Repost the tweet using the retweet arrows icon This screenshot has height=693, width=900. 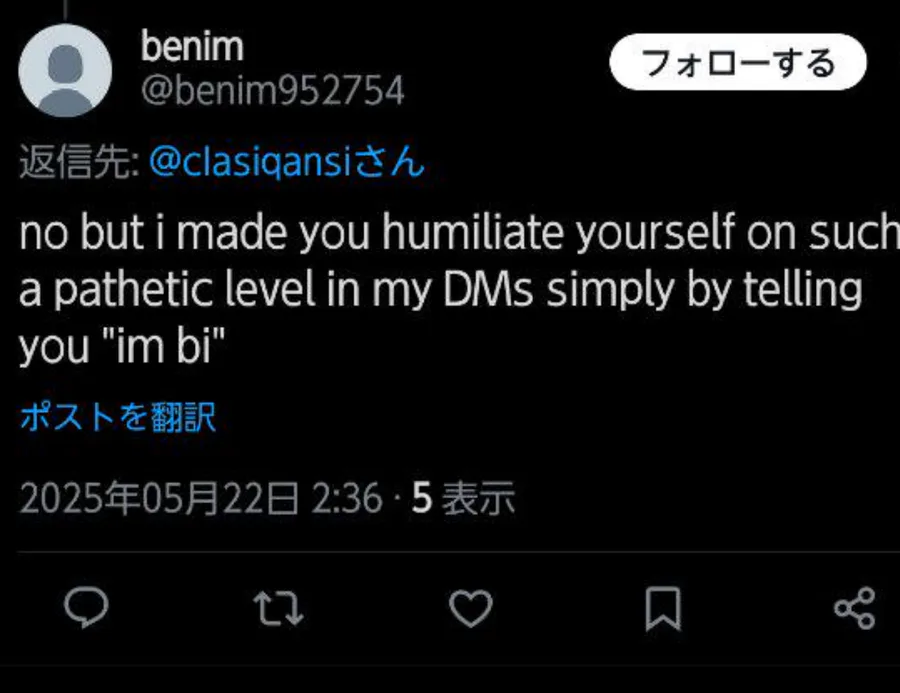(x=279, y=607)
